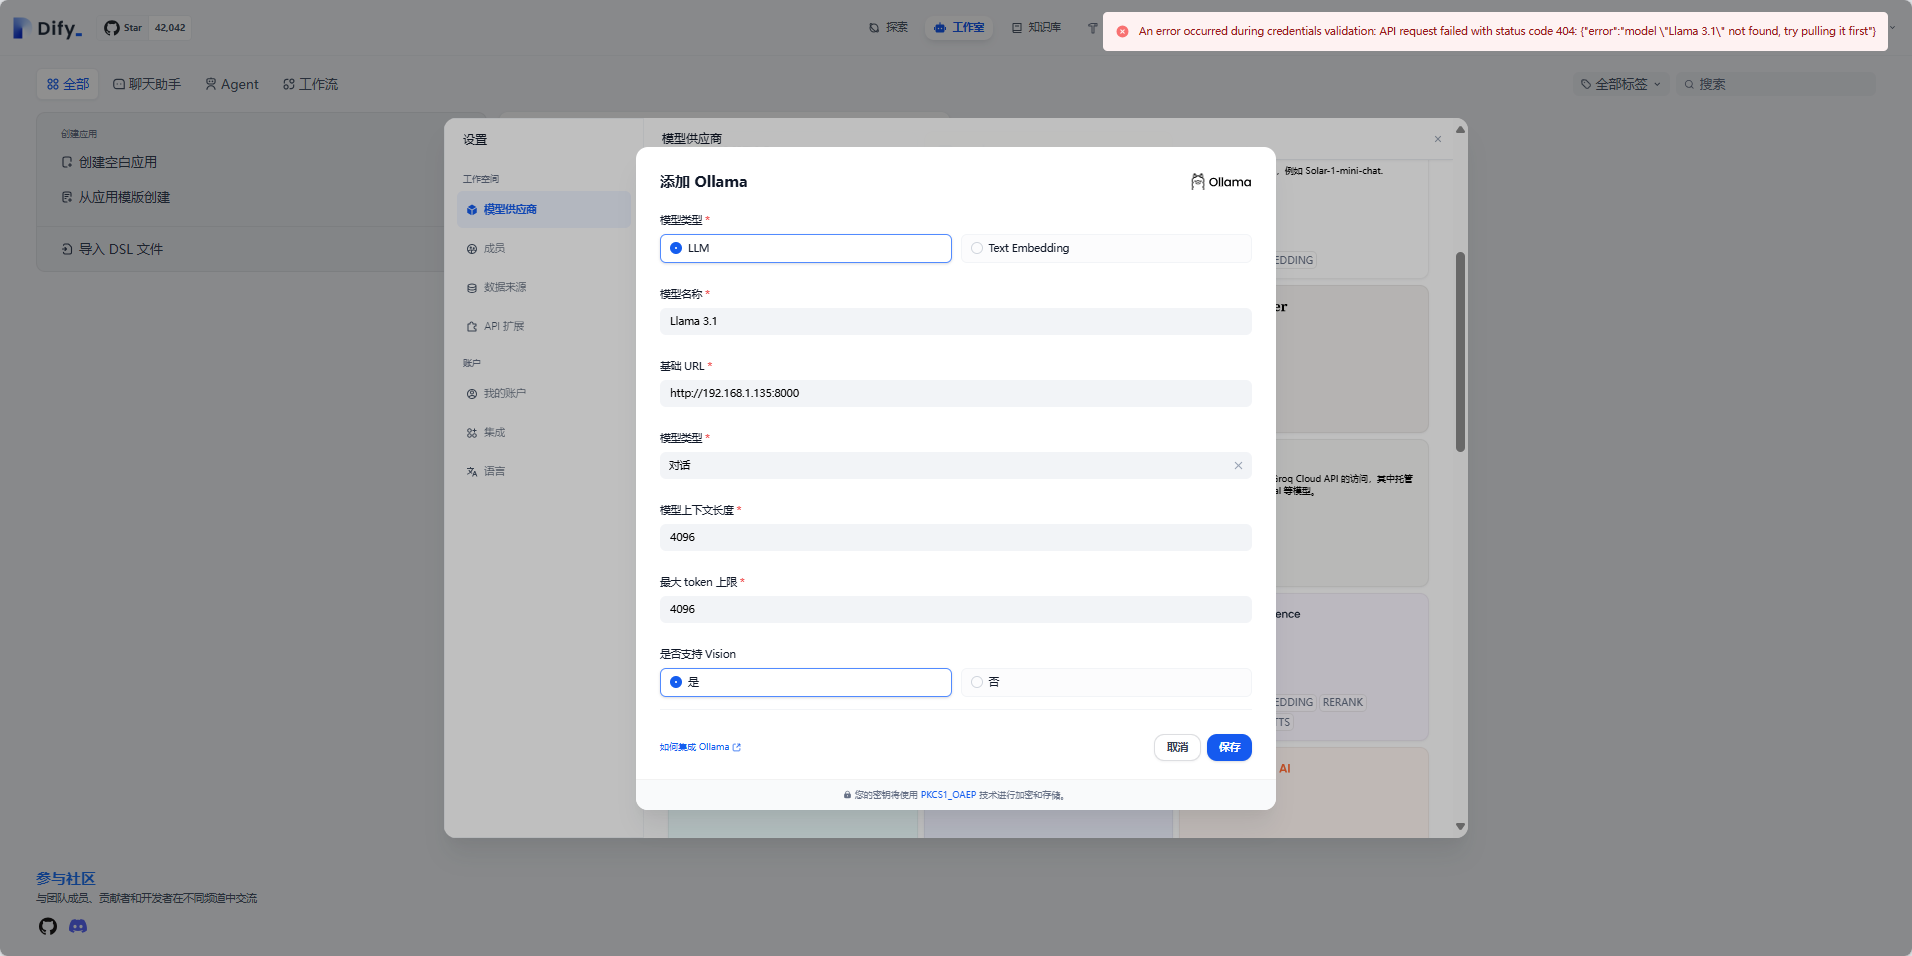Click the 成员 sidebar icon

(472, 249)
